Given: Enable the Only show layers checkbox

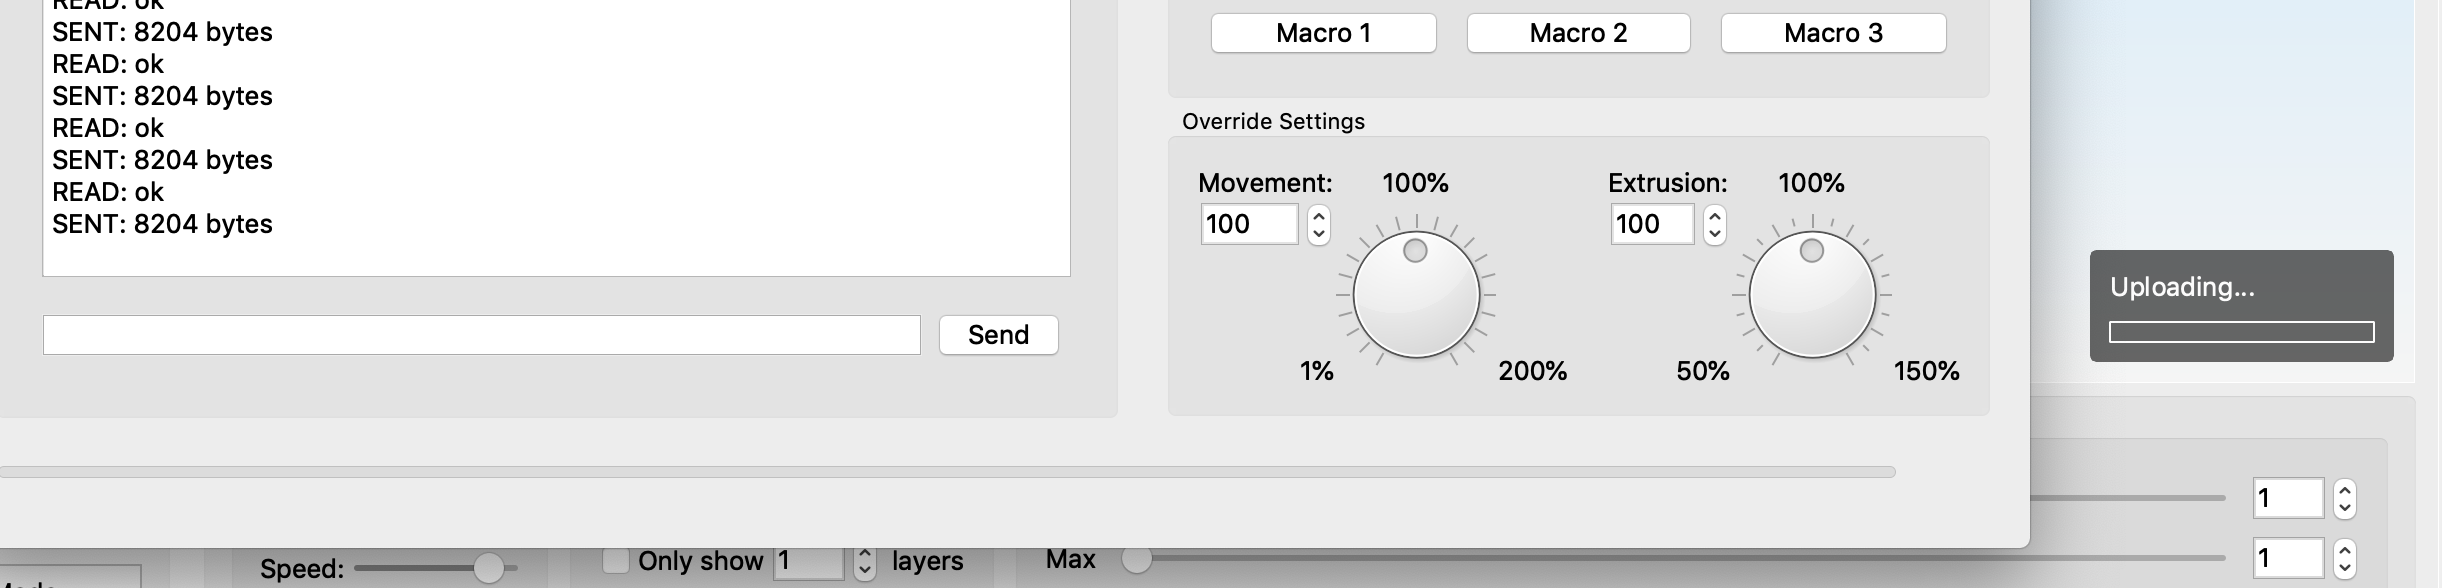Looking at the screenshot, I should pos(616,560).
